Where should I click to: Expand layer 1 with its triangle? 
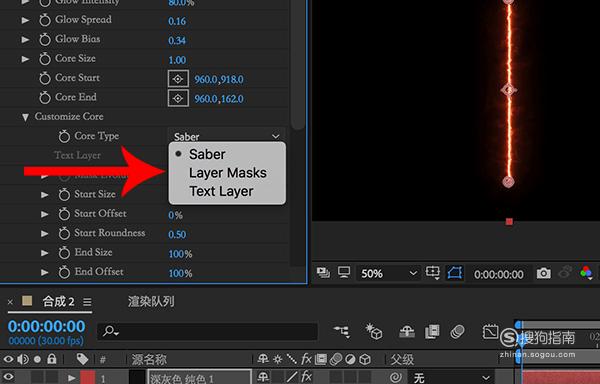tap(71, 378)
